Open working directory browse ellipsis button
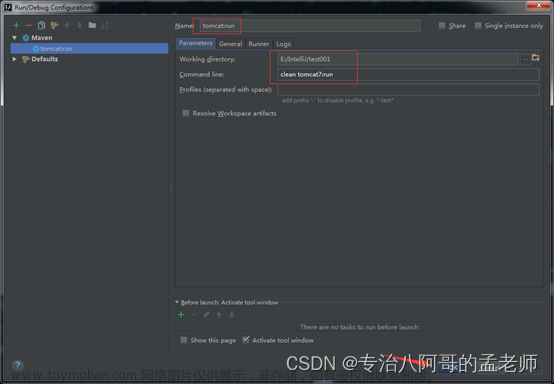This screenshot has width=554, height=384. 526,59
